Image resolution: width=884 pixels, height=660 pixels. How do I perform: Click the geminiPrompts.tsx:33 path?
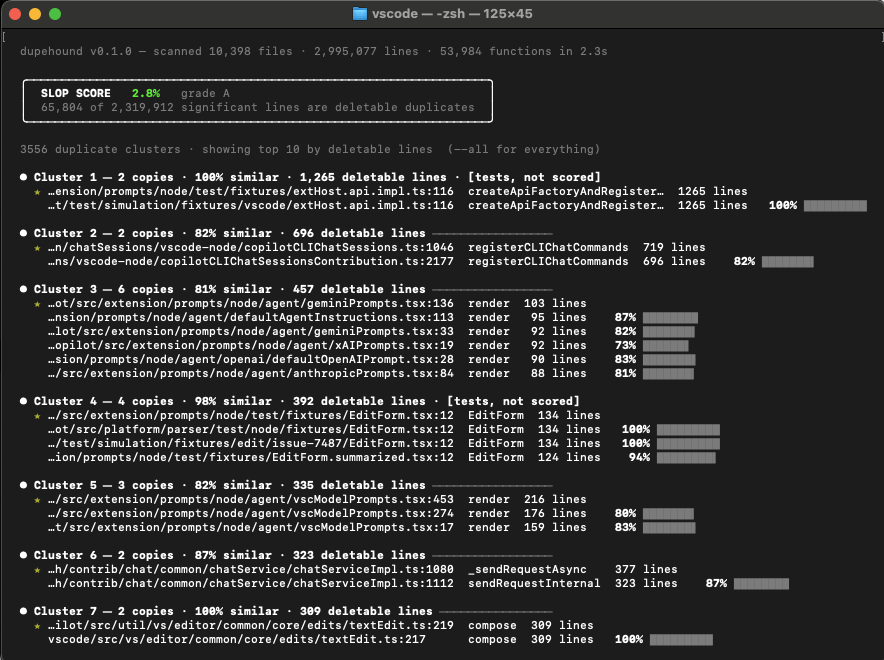pos(251,331)
